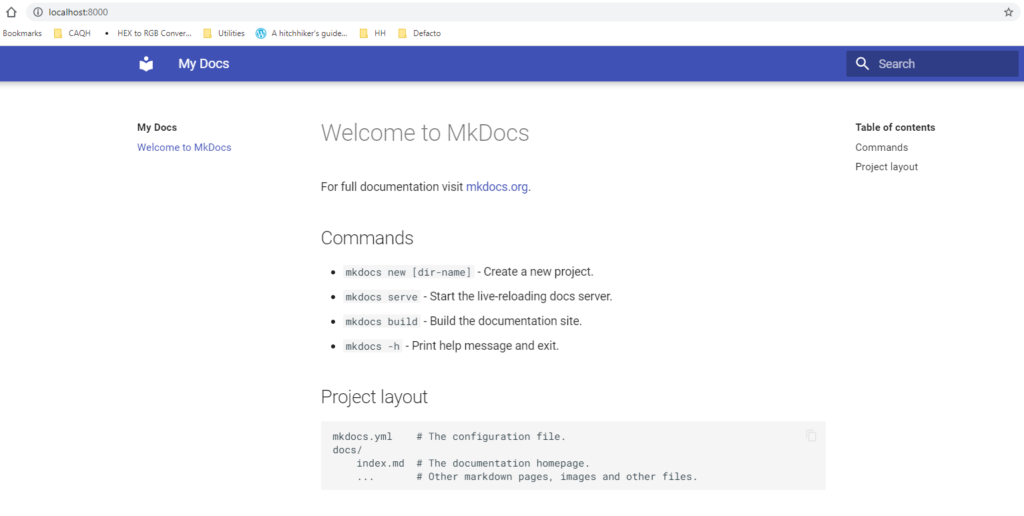Open the HH bookmark folder
The image size is (1024, 516).
click(x=373, y=33)
